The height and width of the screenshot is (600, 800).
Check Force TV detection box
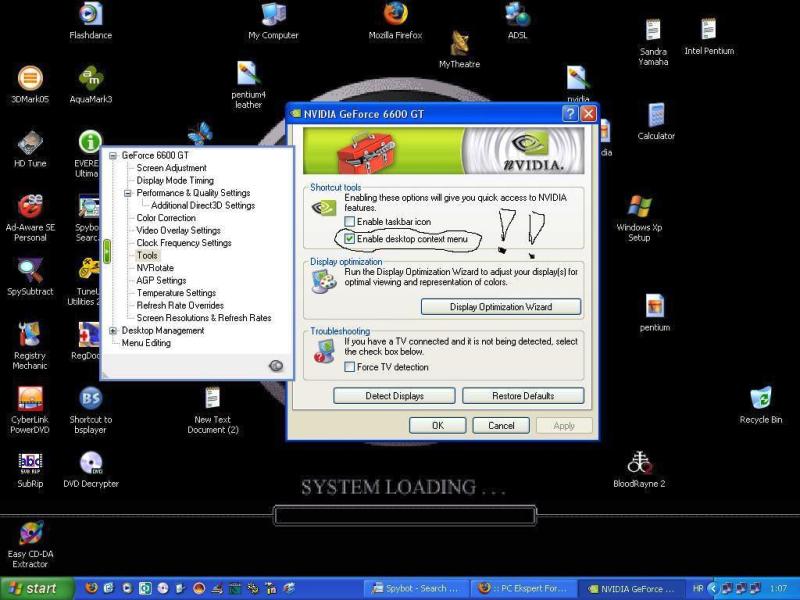(349, 367)
